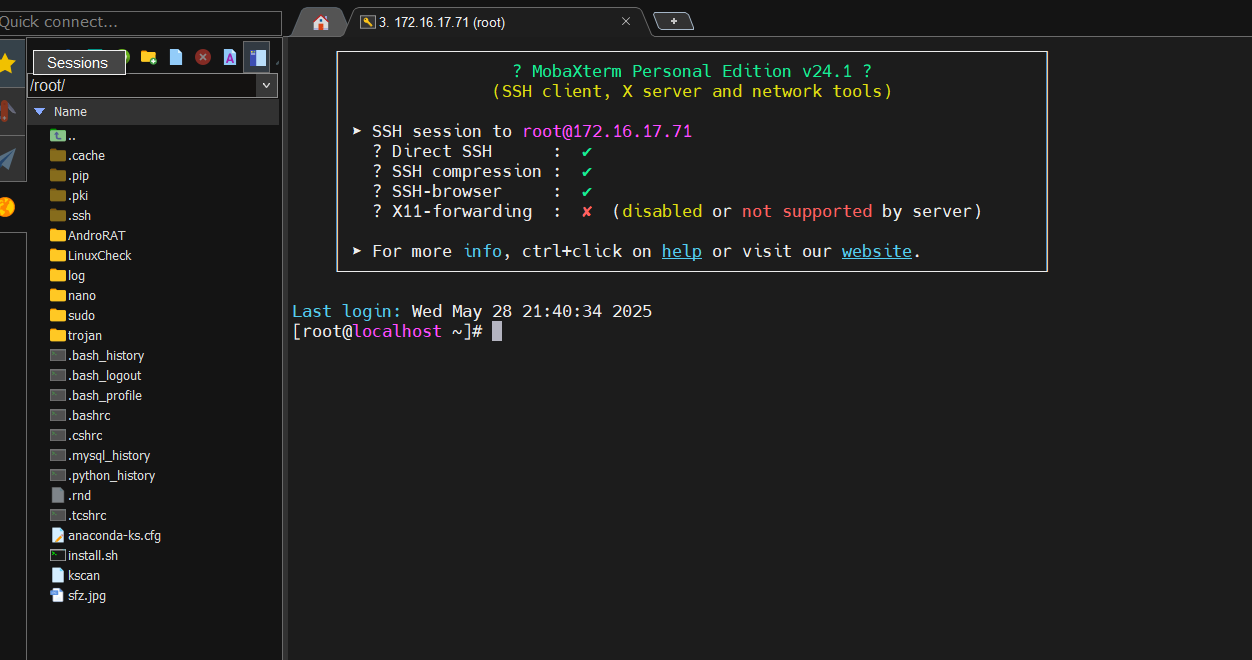Open the Sessions star sidebar tab
This screenshot has height=660, width=1252.
coord(8,63)
